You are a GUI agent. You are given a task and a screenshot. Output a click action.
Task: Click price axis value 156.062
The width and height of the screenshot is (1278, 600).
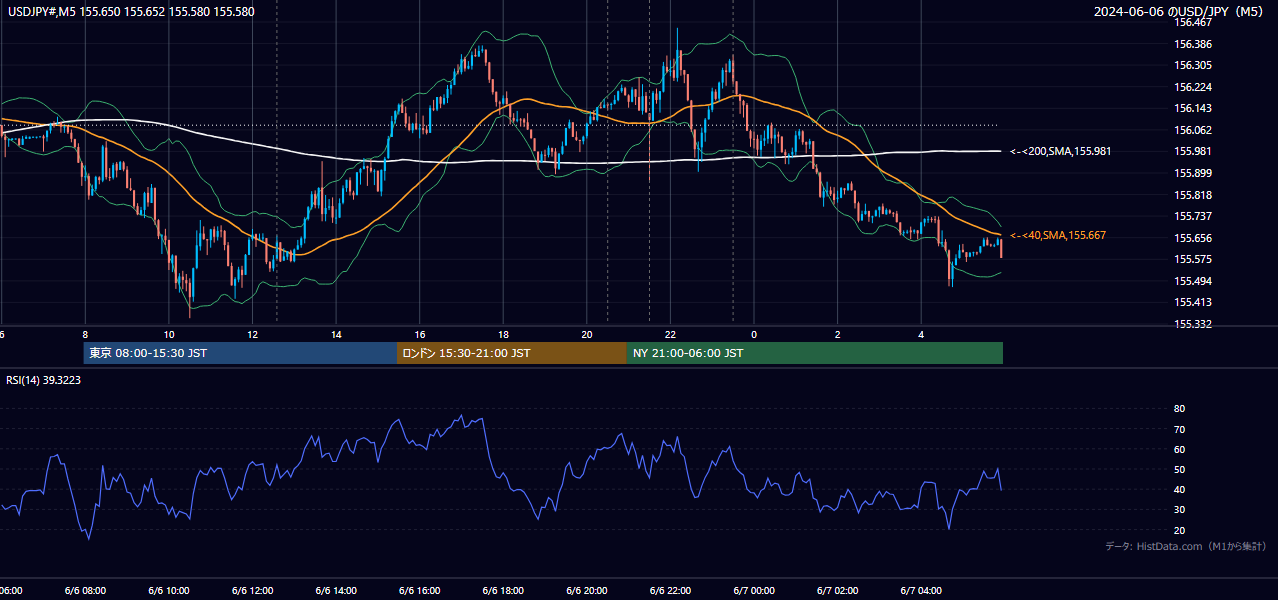click(1193, 130)
